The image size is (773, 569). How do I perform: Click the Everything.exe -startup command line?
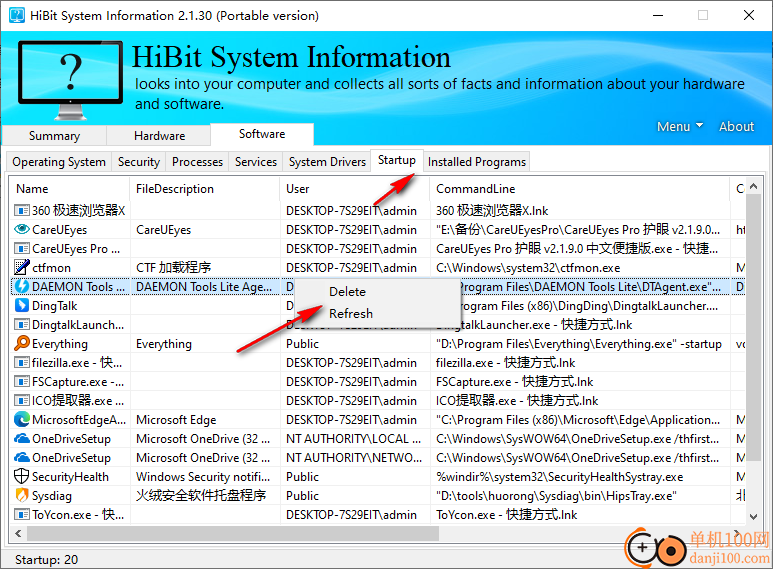tap(579, 344)
